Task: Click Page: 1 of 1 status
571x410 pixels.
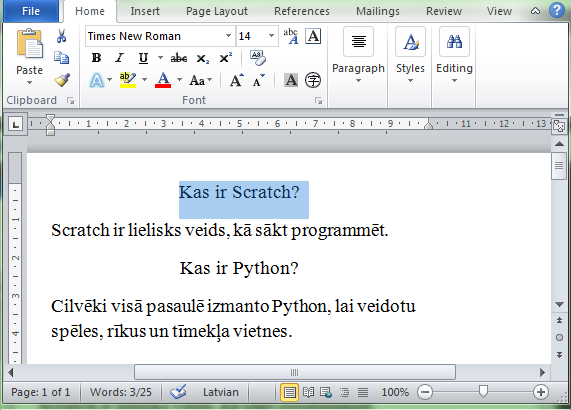Action: click(x=40, y=392)
